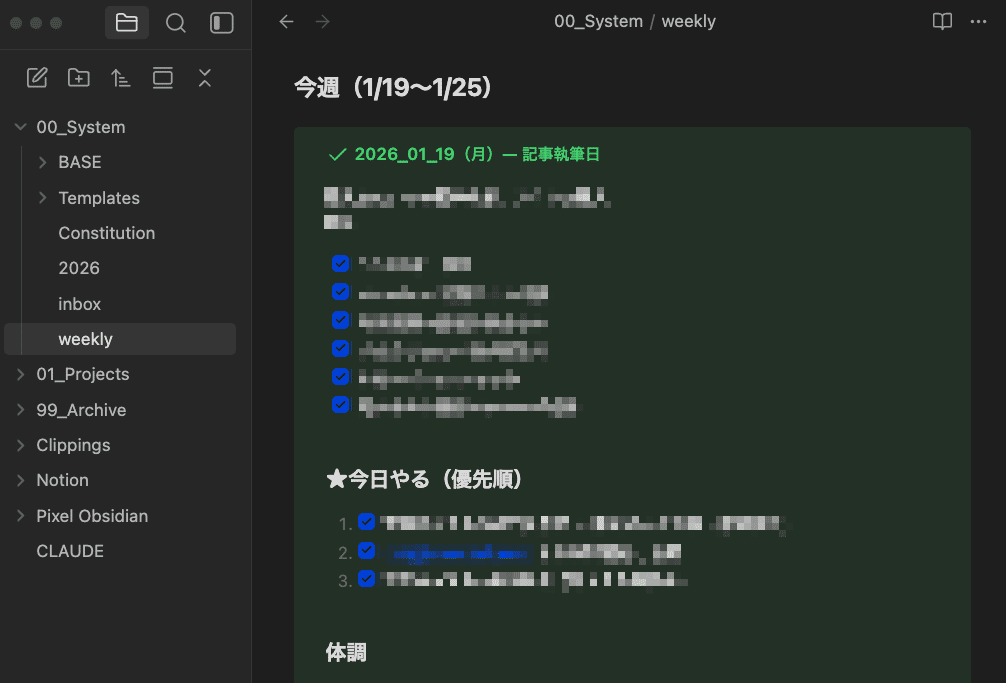Open the file explorer folder icon
1006x683 pixels.
[x=127, y=23]
